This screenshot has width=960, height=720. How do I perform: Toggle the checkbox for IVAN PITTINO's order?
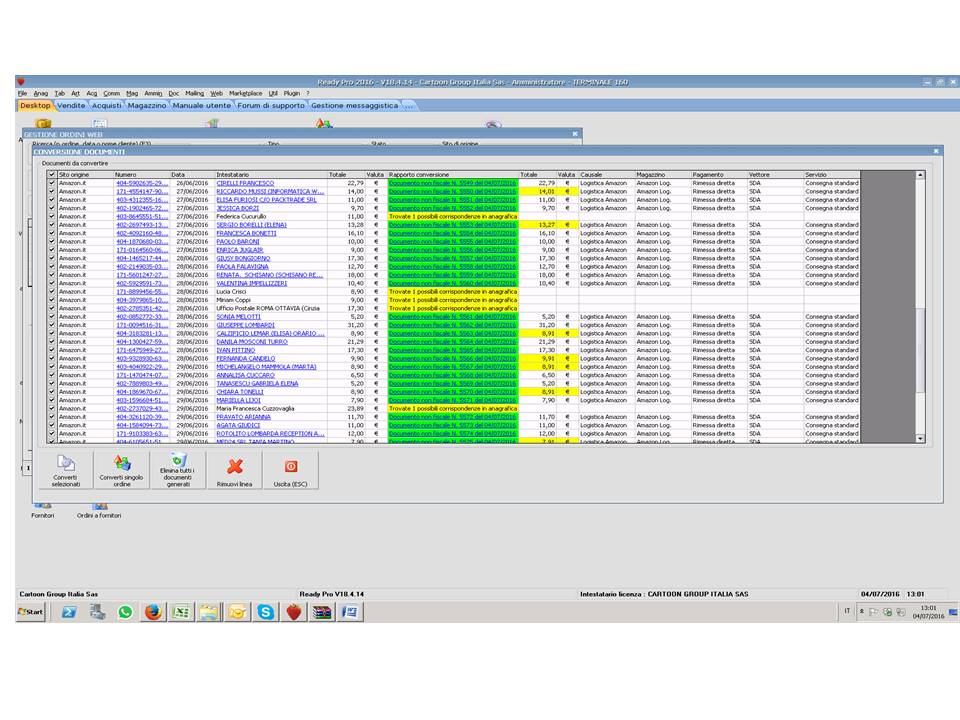(x=51, y=350)
